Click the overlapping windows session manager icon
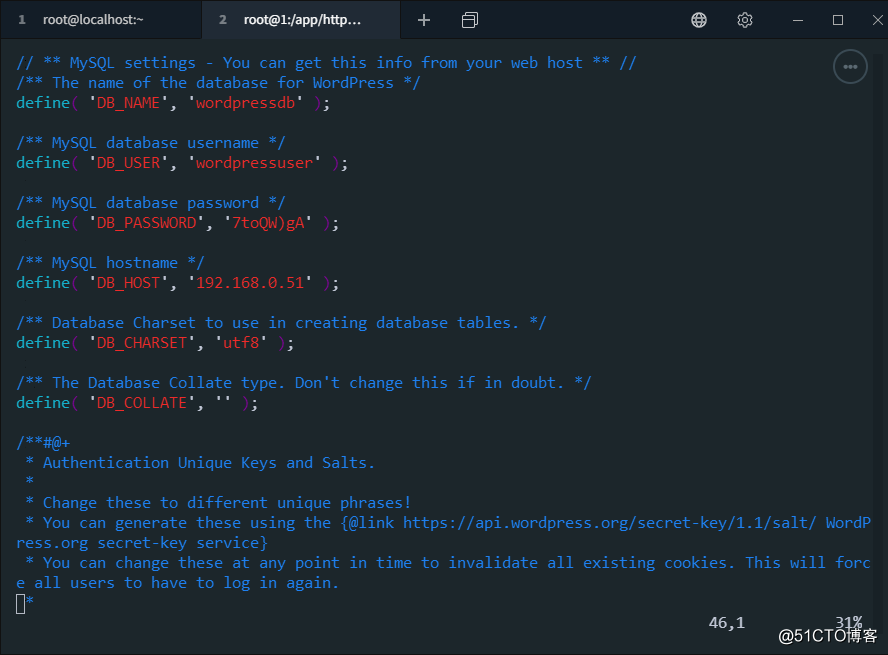This screenshot has width=888, height=655. click(x=470, y=20)
